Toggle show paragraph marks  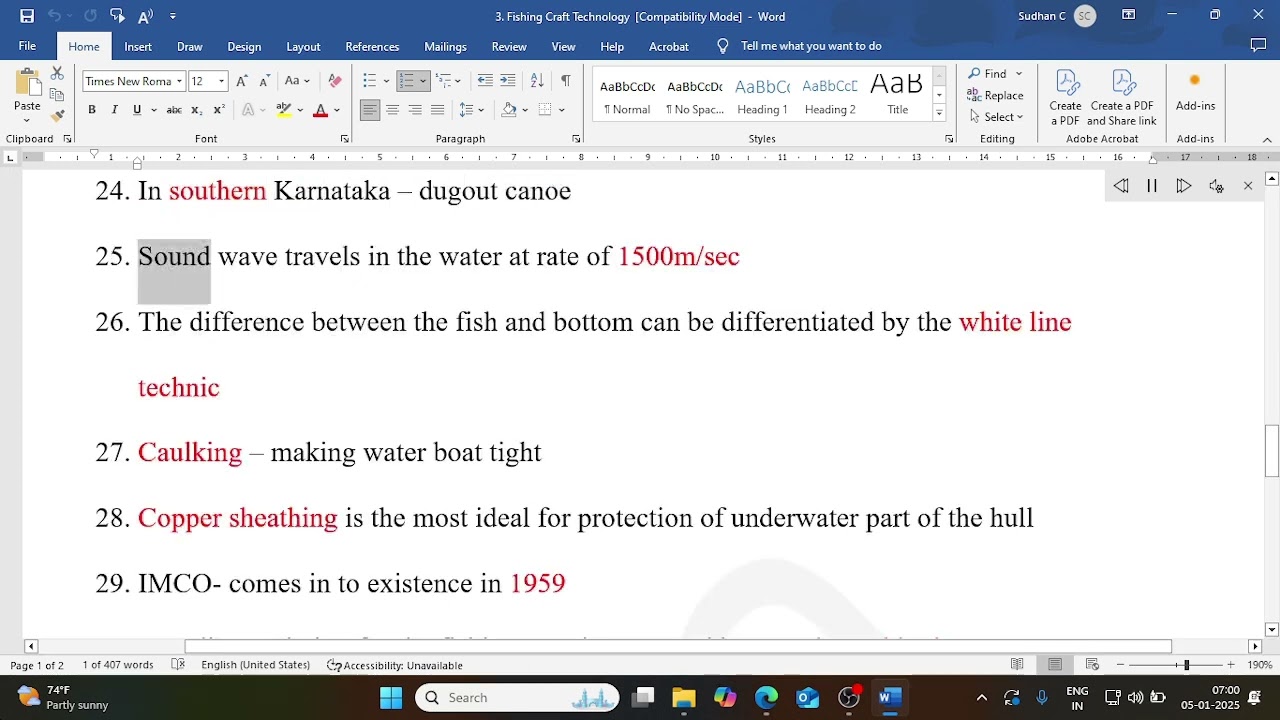pos(566,81)
